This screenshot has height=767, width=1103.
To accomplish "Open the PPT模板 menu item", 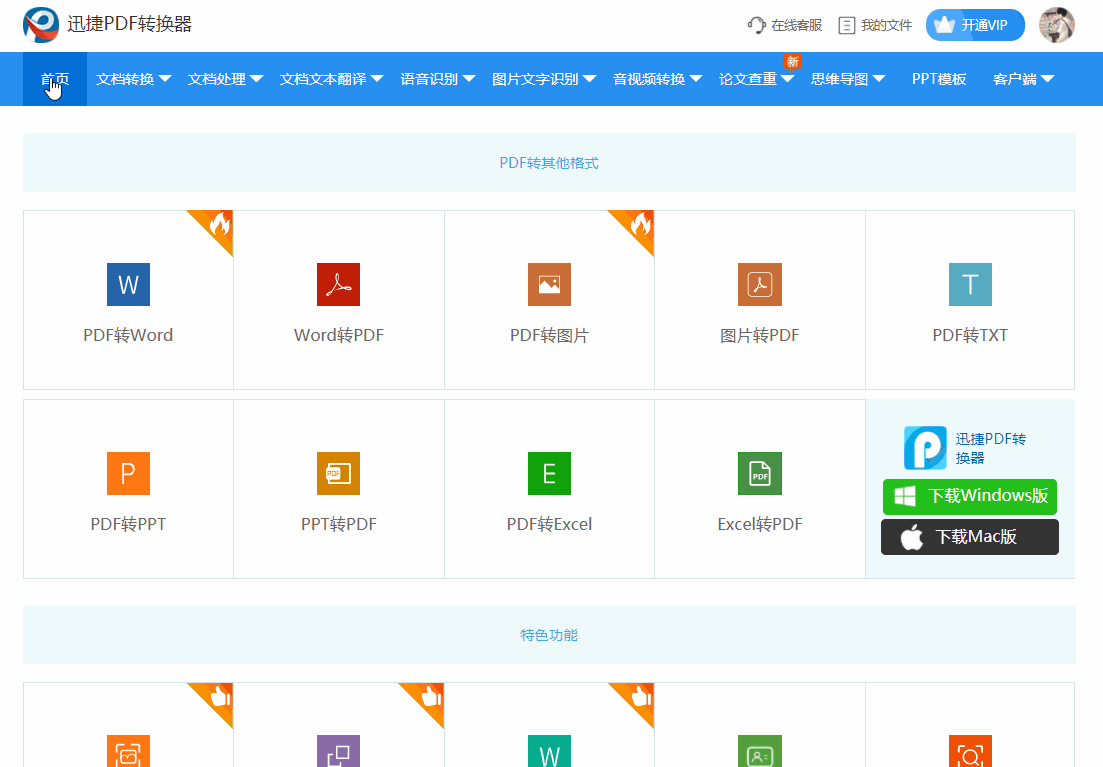I will click(939, 79).
